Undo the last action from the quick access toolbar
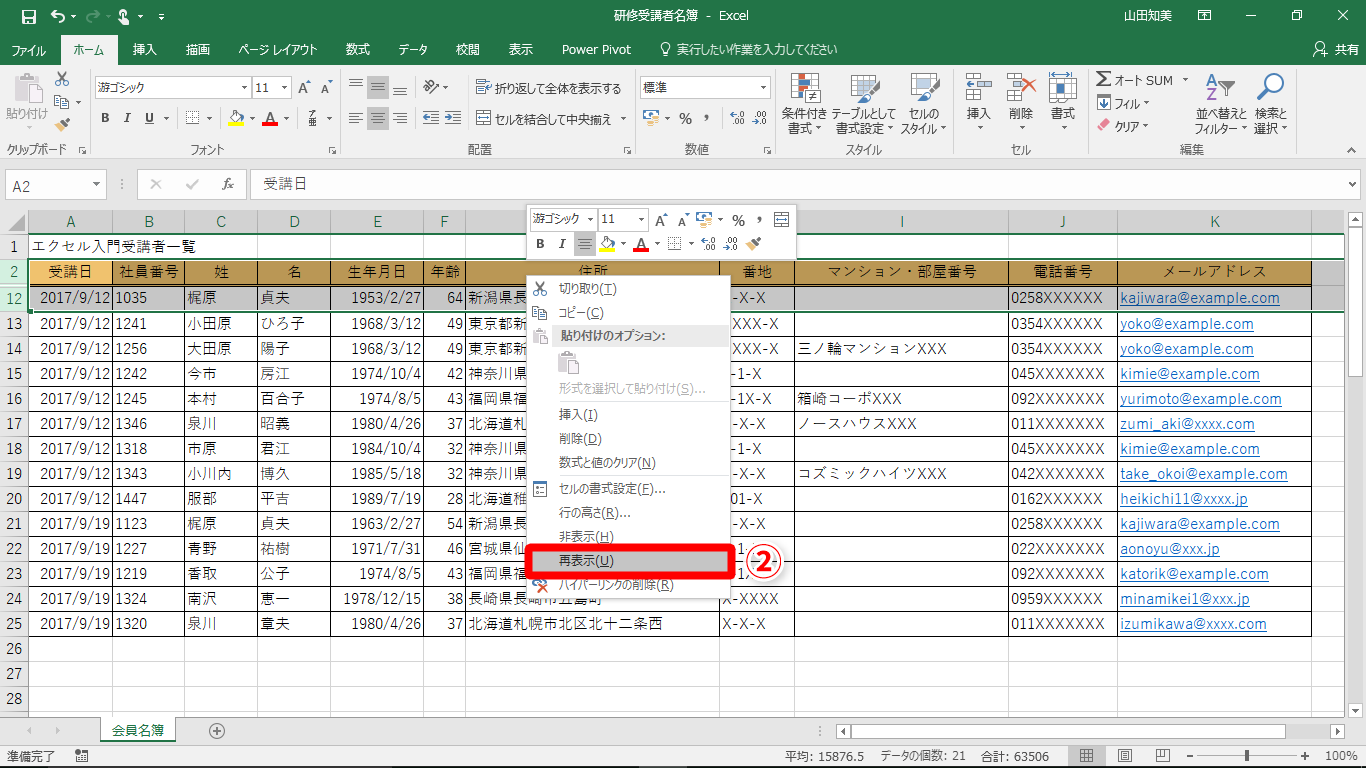This screenshot has width=1366, height=768. [x=58, y=16]
